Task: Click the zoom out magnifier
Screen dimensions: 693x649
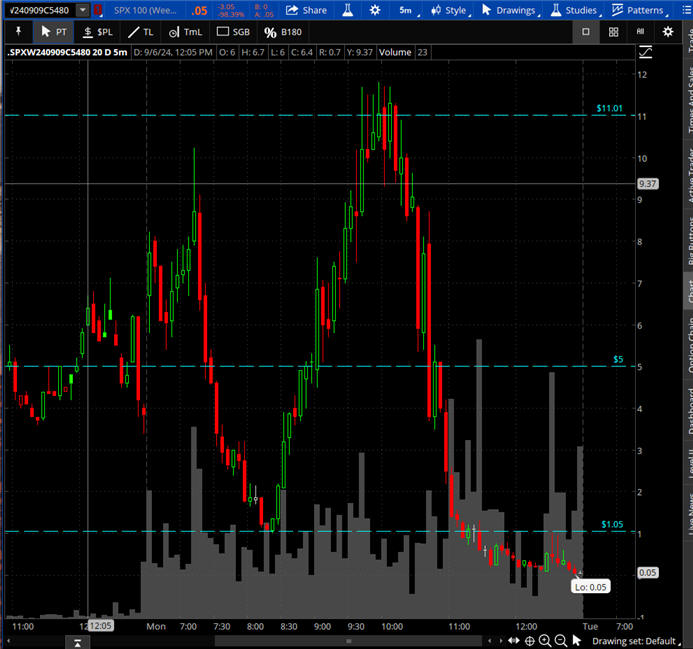Action: (x=561, y=641)
